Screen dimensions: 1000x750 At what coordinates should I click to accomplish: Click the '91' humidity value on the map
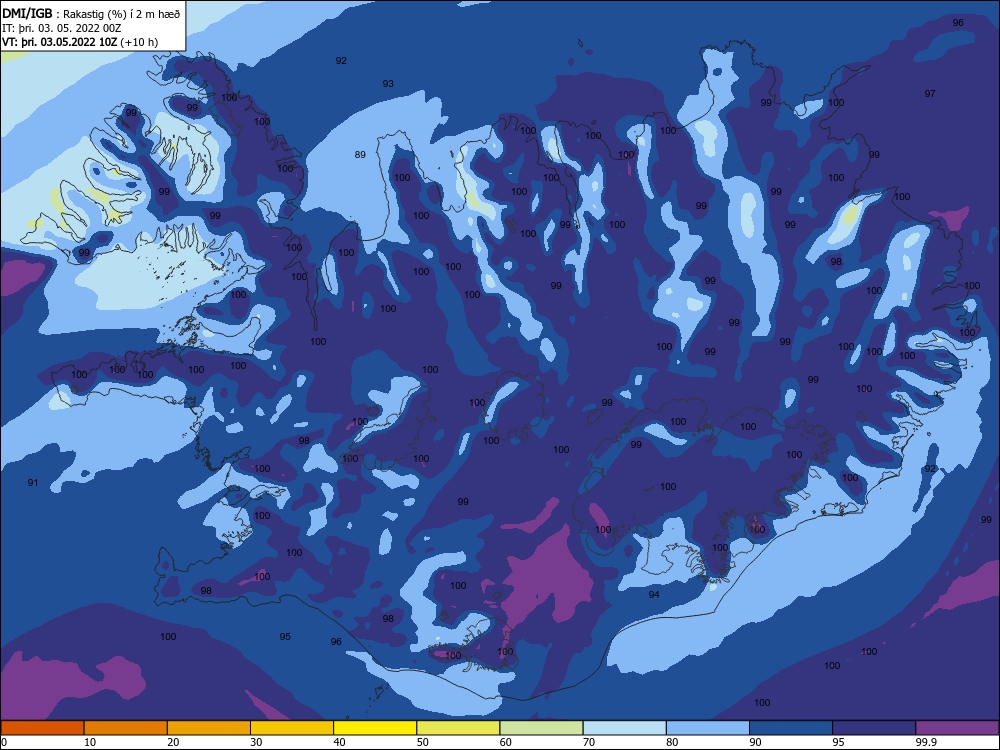[x=33, y=483]
